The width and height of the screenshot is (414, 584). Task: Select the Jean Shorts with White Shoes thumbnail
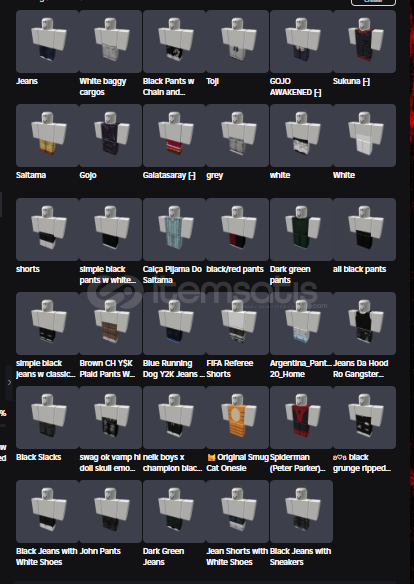pyautogui.click(x=238, y=511)
